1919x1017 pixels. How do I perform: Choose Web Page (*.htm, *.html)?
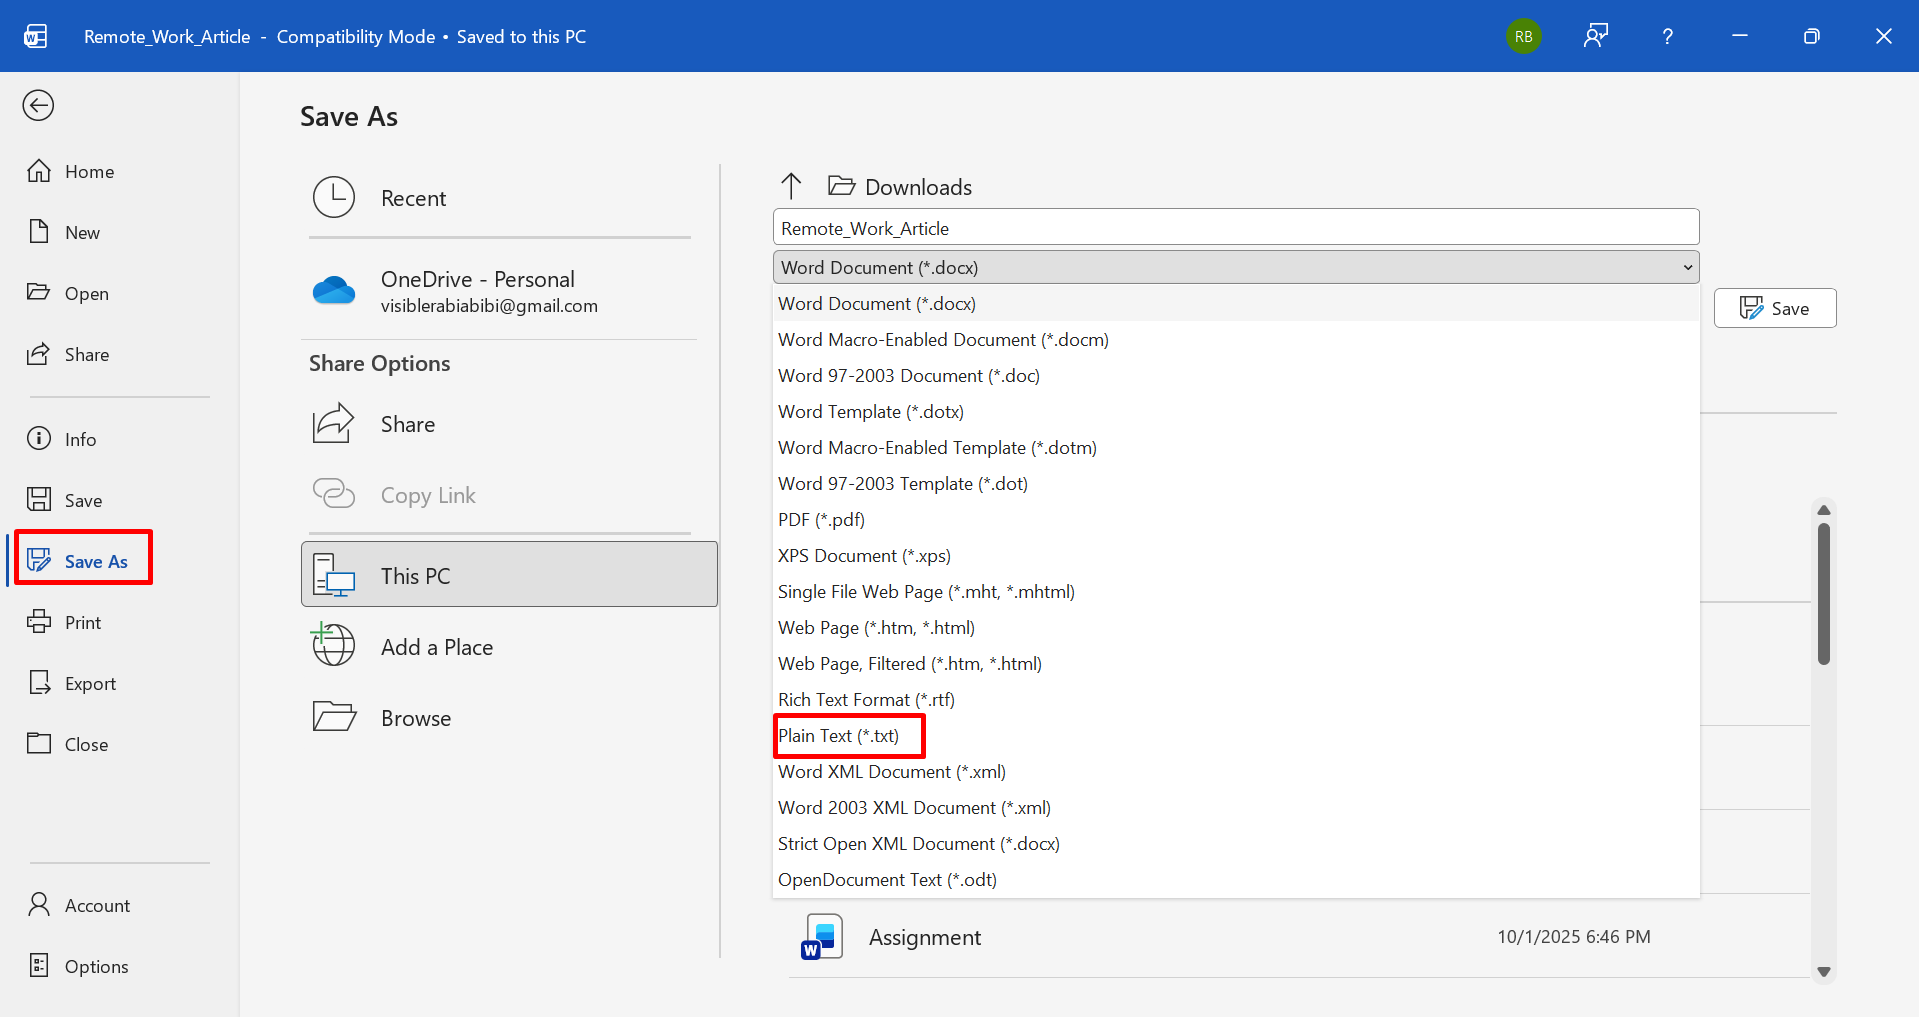click(x=1236, y=627)
